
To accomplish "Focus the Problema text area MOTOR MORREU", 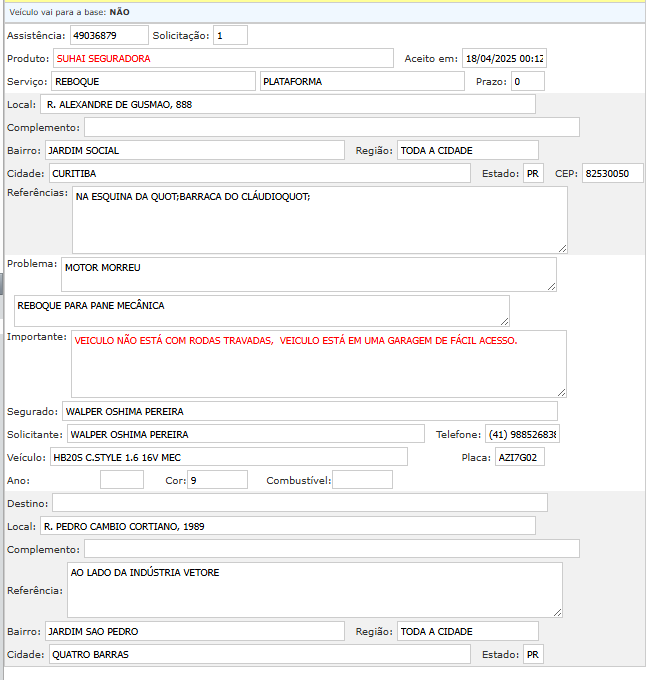I will [308, 274].
